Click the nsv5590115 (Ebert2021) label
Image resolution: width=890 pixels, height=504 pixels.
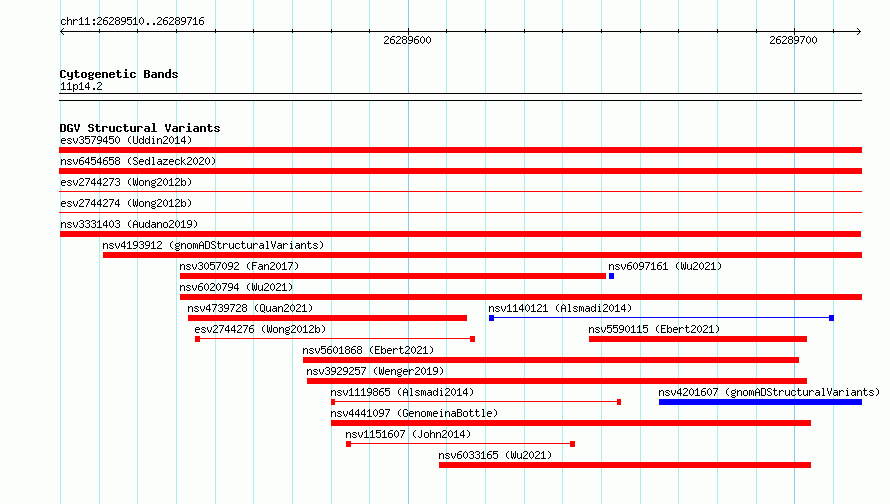click(654, 329)
